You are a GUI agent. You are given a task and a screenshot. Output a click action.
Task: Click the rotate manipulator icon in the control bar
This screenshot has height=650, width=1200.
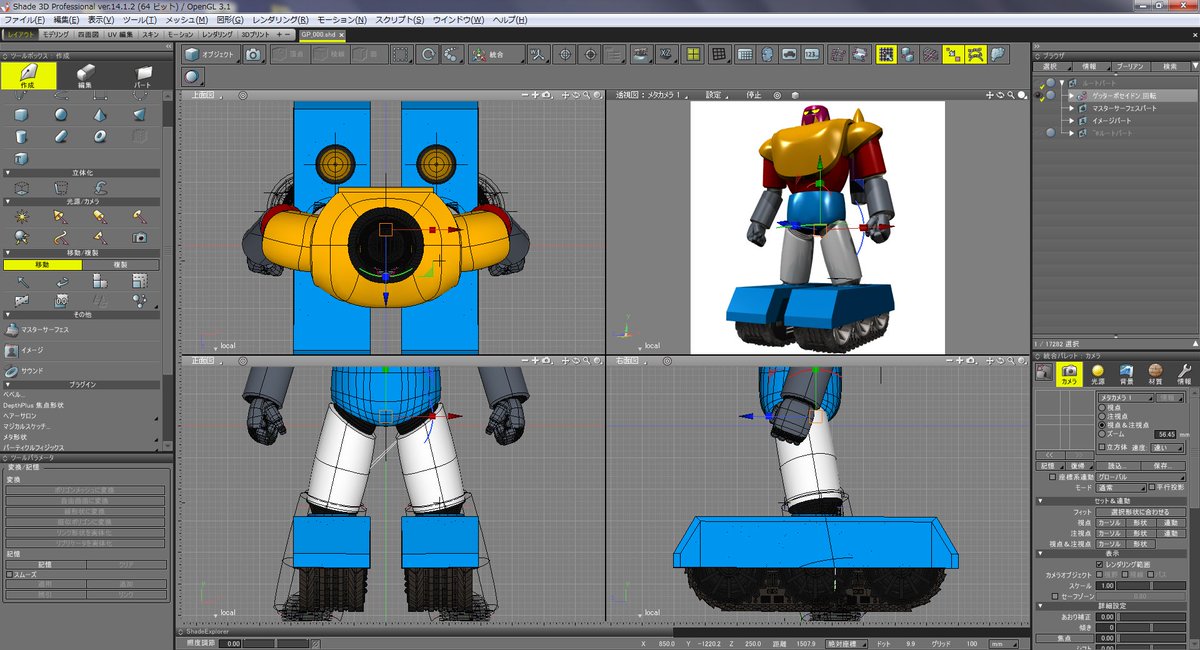428,55
